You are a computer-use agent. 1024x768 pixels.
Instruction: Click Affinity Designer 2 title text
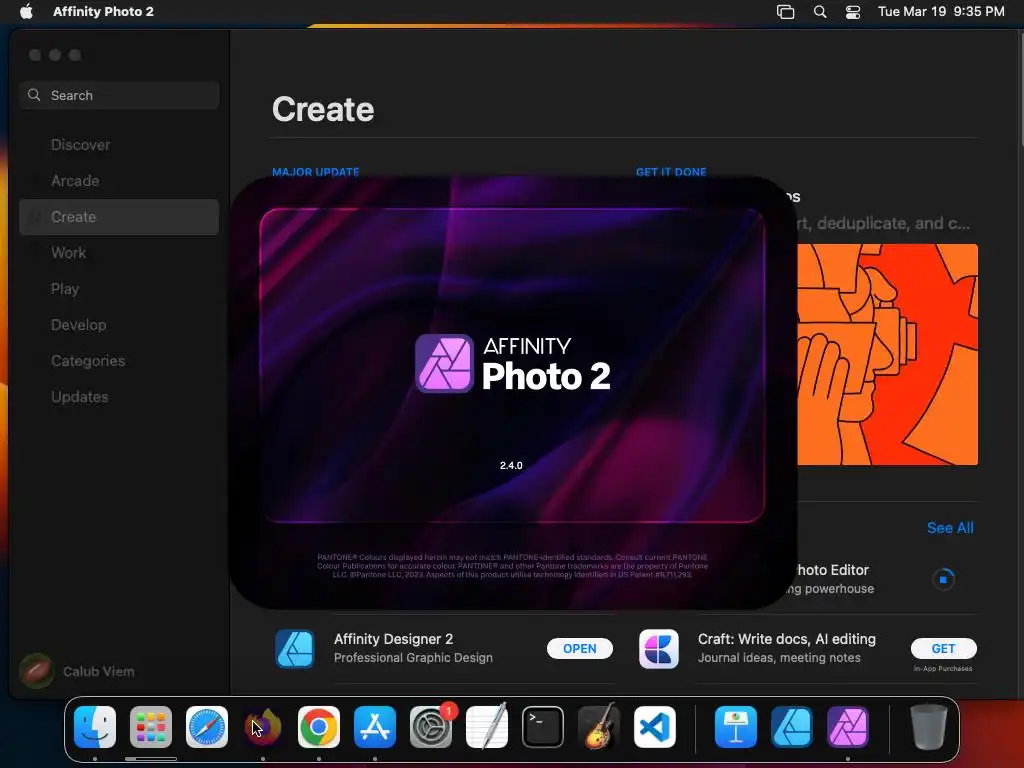(x=393, y=639)
